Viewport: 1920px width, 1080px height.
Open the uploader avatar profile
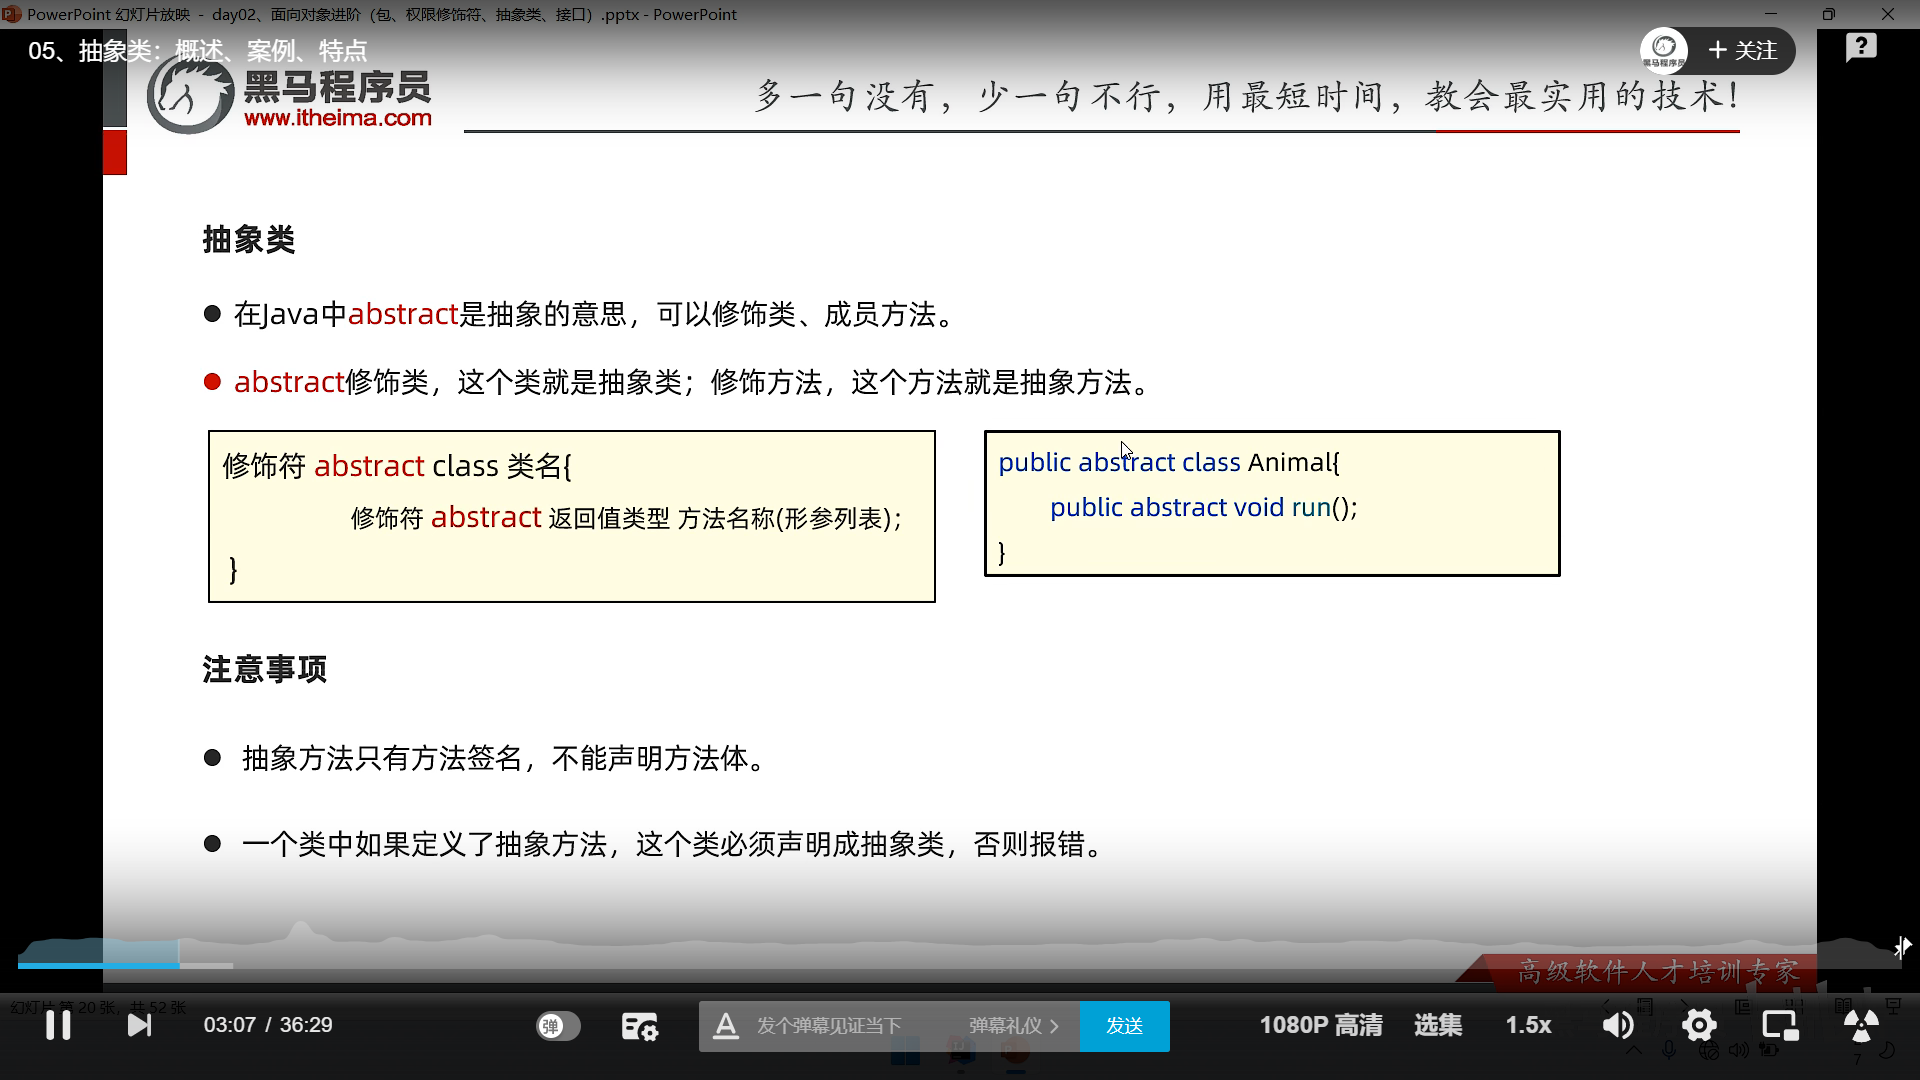pos(1664,50)
